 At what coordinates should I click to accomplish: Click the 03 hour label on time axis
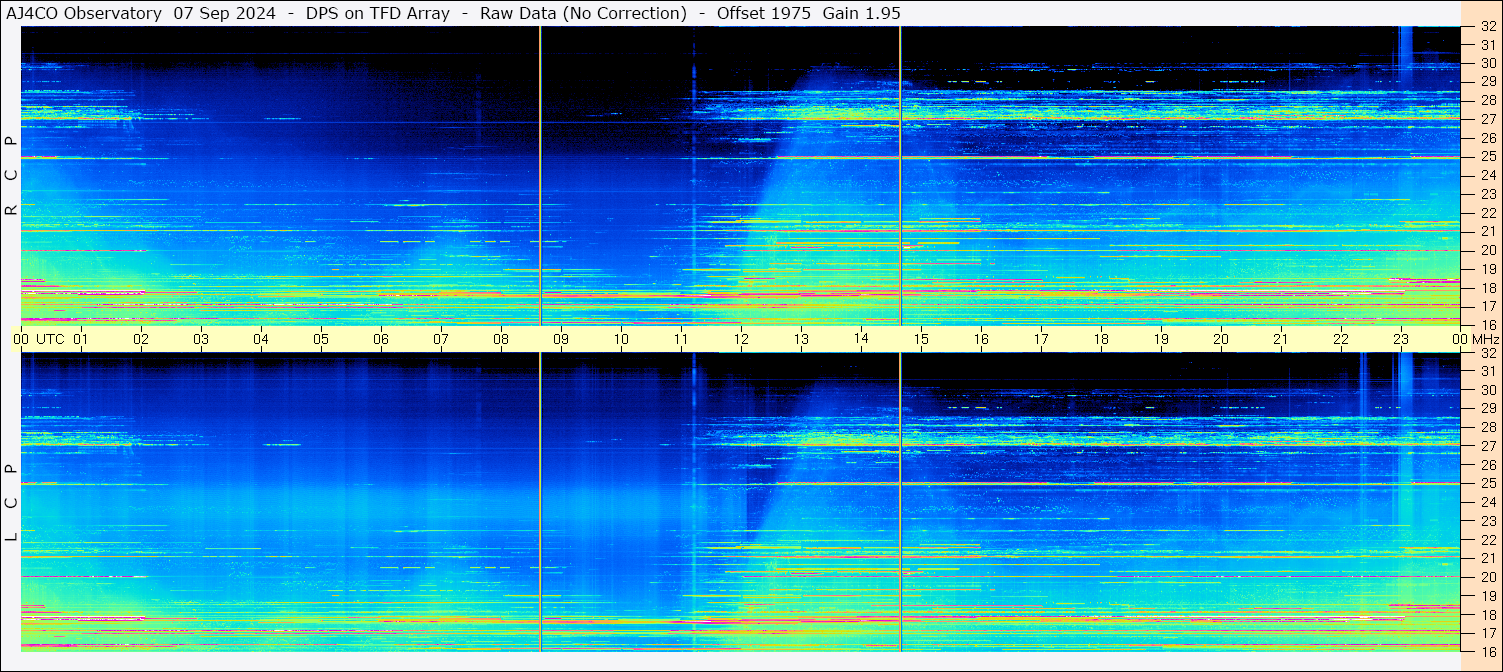[201, 339]
